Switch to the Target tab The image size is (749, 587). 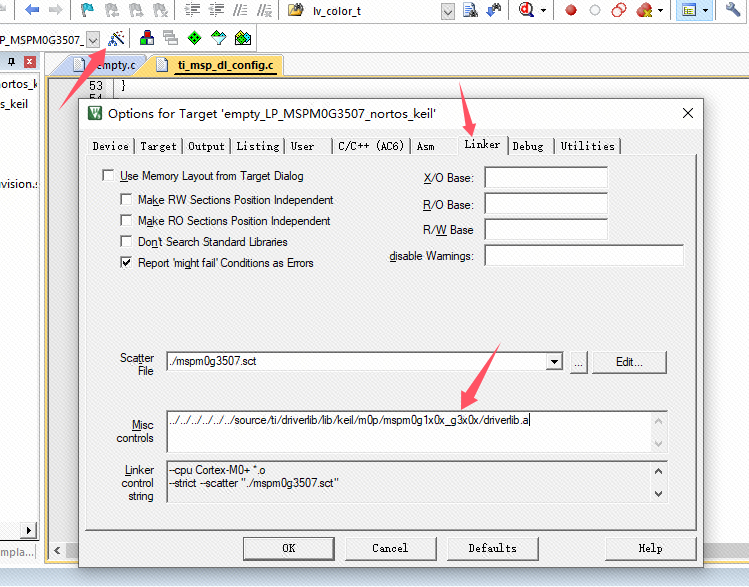tap(158, 146)
